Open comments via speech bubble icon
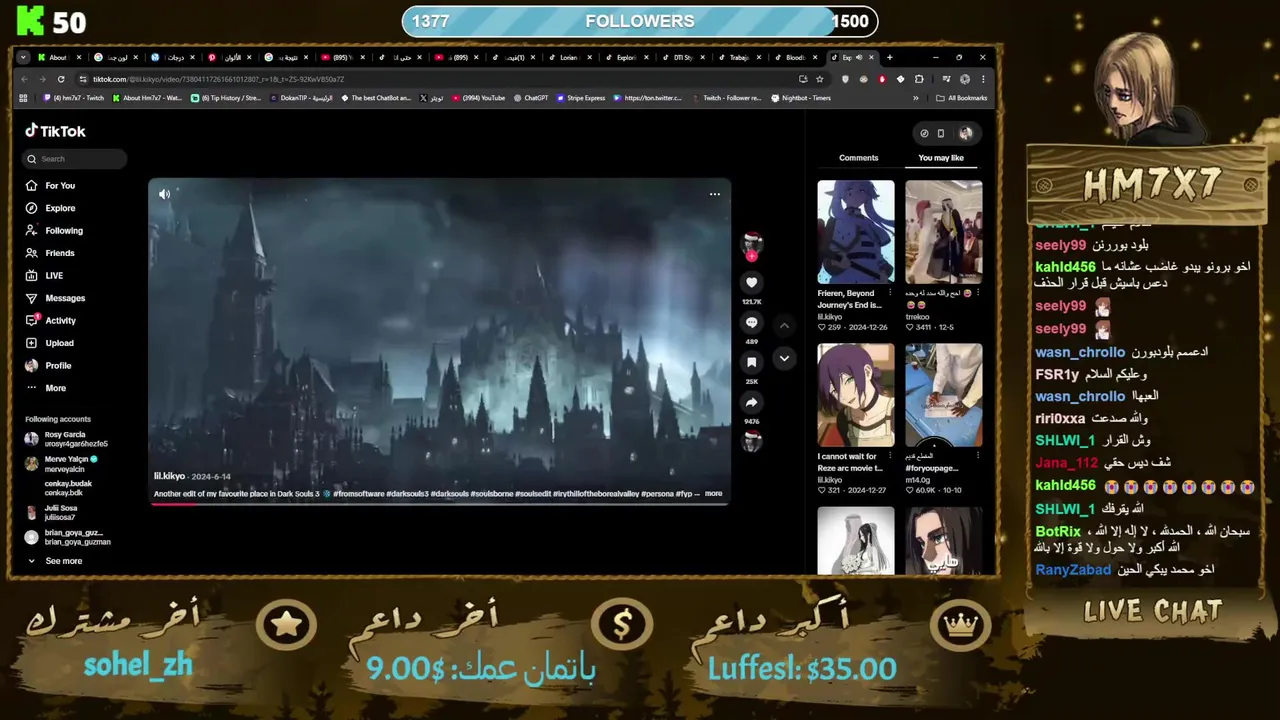The height and width of the screenshot is (720, 1280). pos(752,323)
